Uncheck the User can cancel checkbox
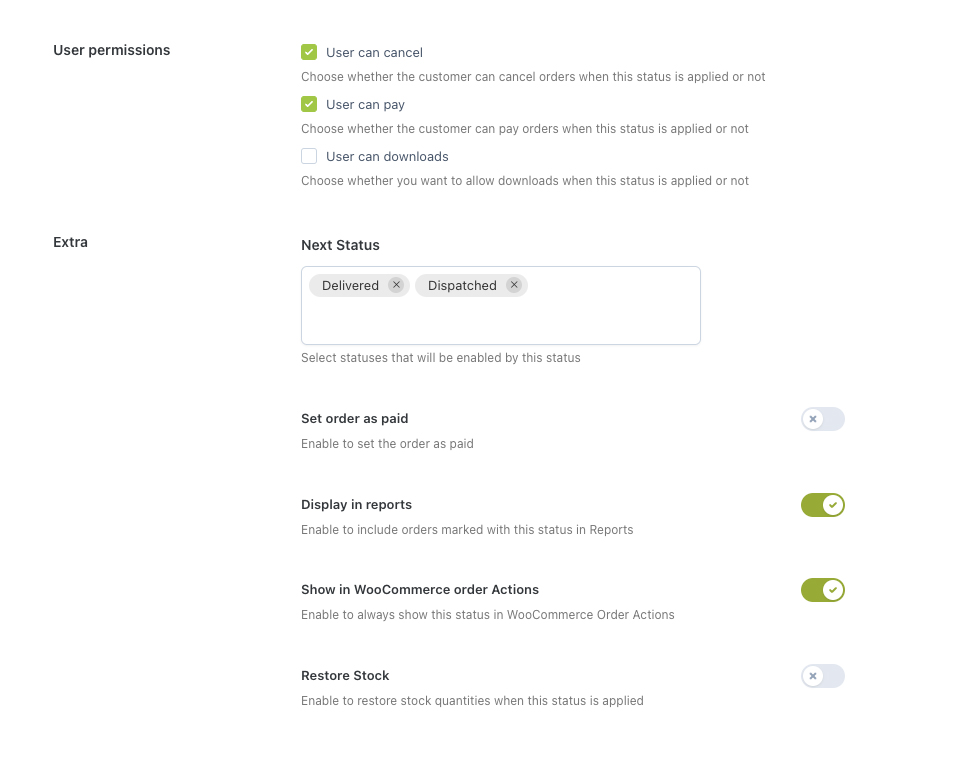The image size is (979, 766). (309, 52)
